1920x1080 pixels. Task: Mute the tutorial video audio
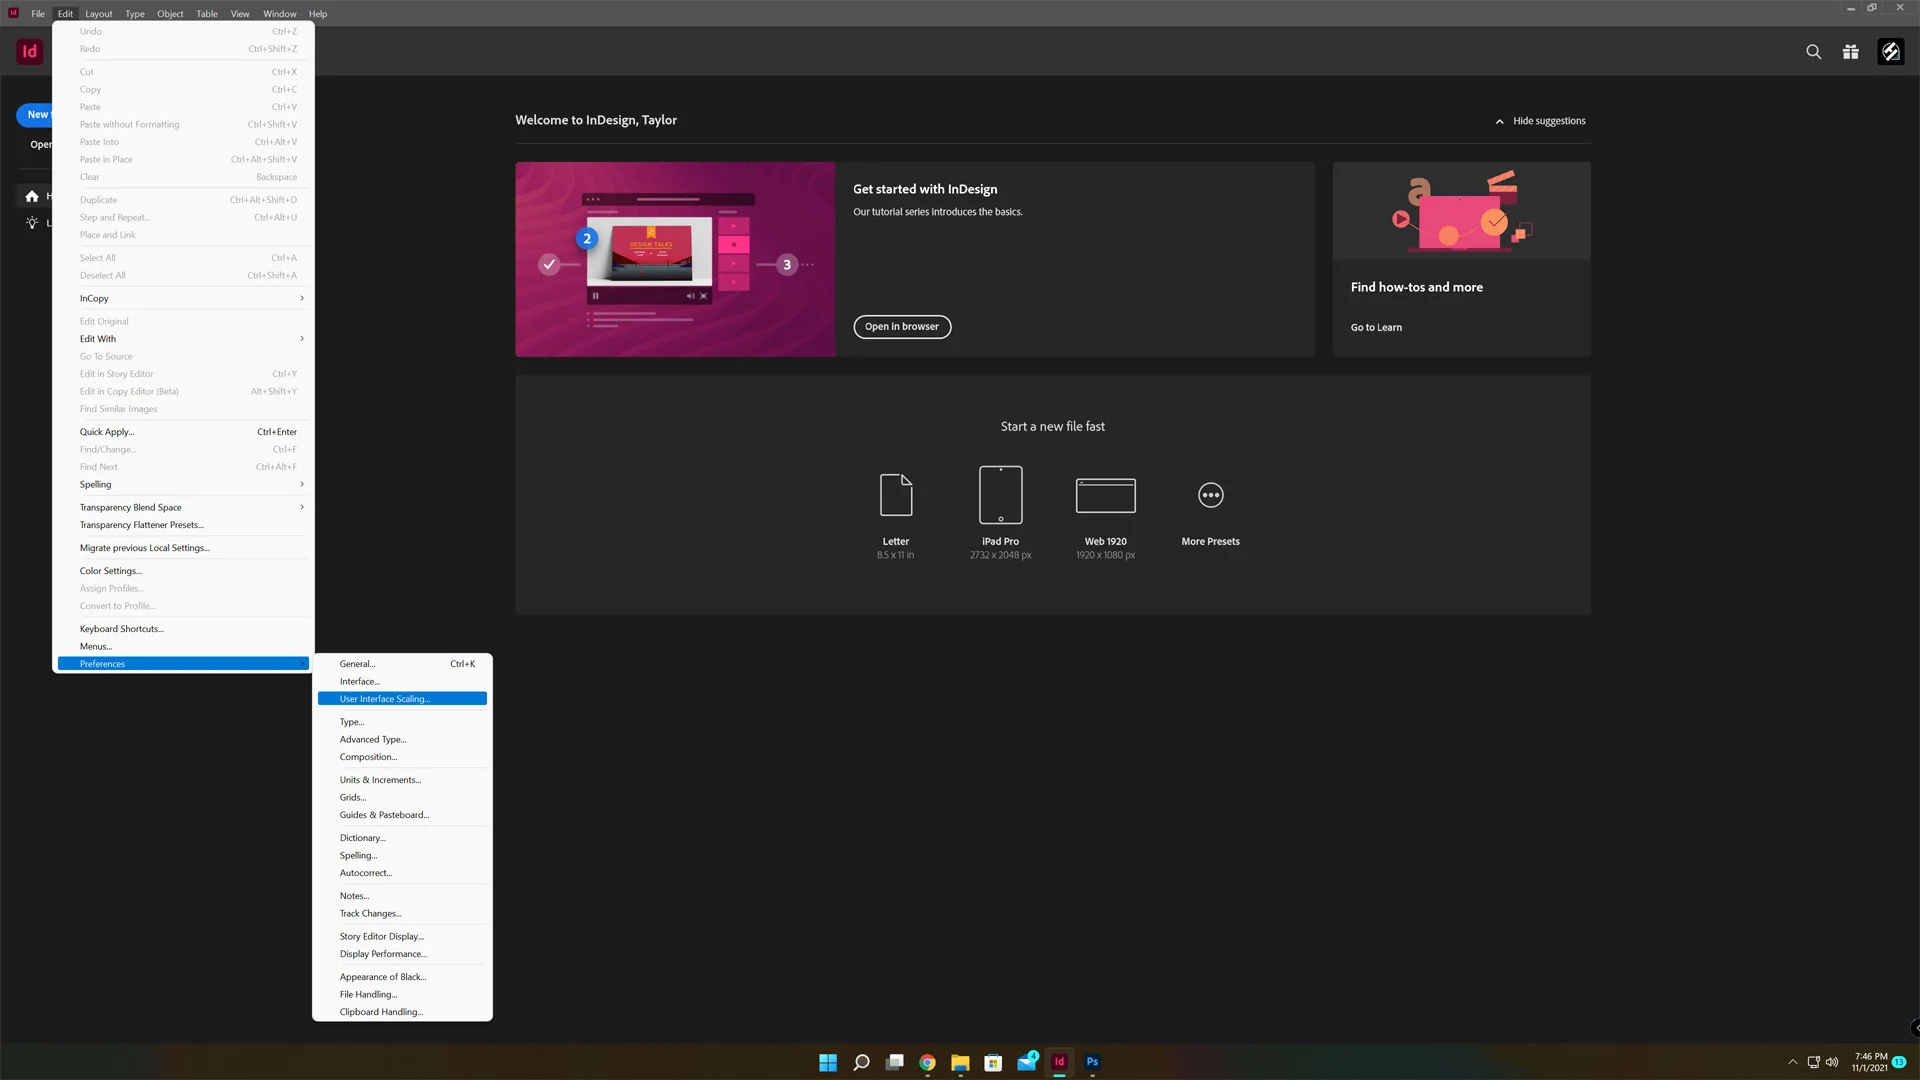pyautogui.click(x=690, y=296)
